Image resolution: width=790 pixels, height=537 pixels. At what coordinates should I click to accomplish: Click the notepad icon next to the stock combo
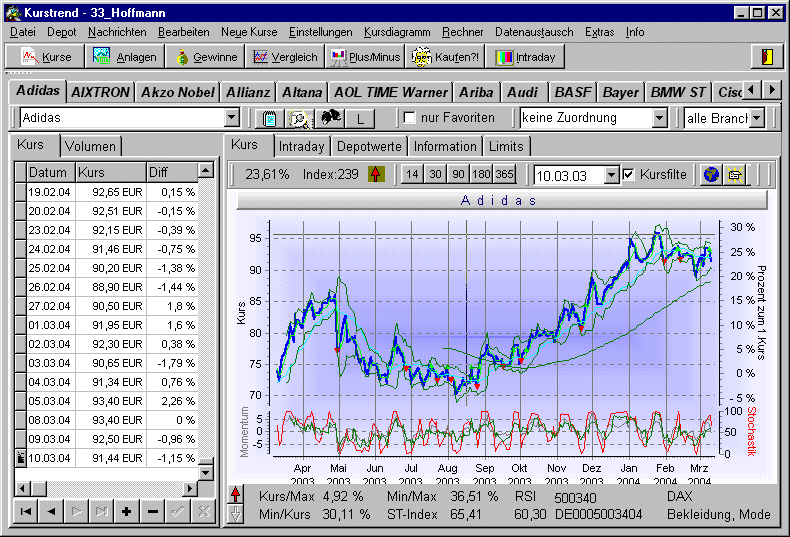pyautogui.click(x=270, y=119)
